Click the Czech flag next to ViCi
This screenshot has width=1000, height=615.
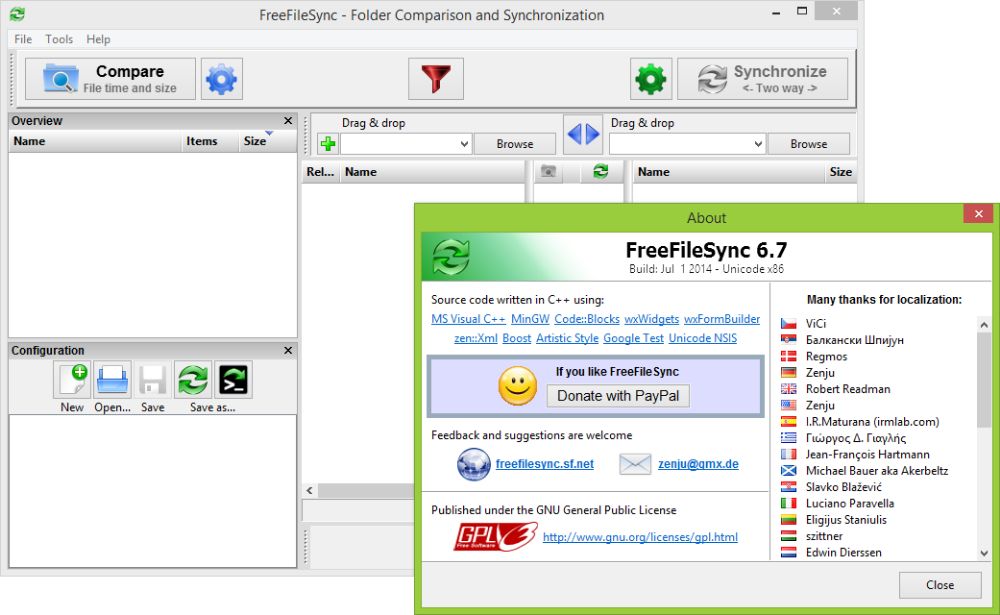tap(789, 323)
